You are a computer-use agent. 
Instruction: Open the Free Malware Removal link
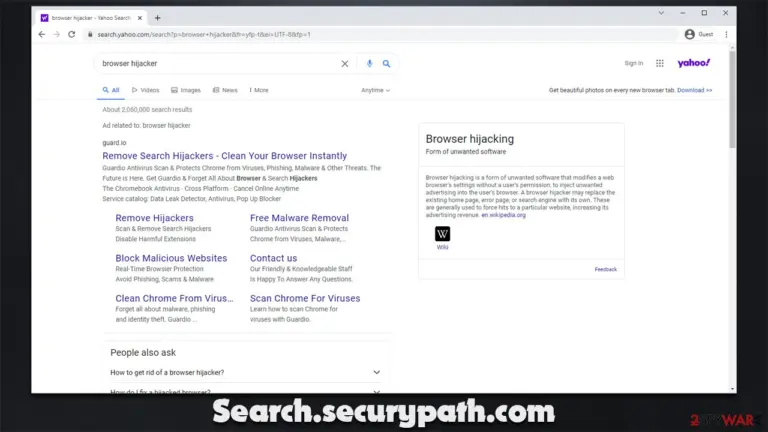[x=299, y=218]
